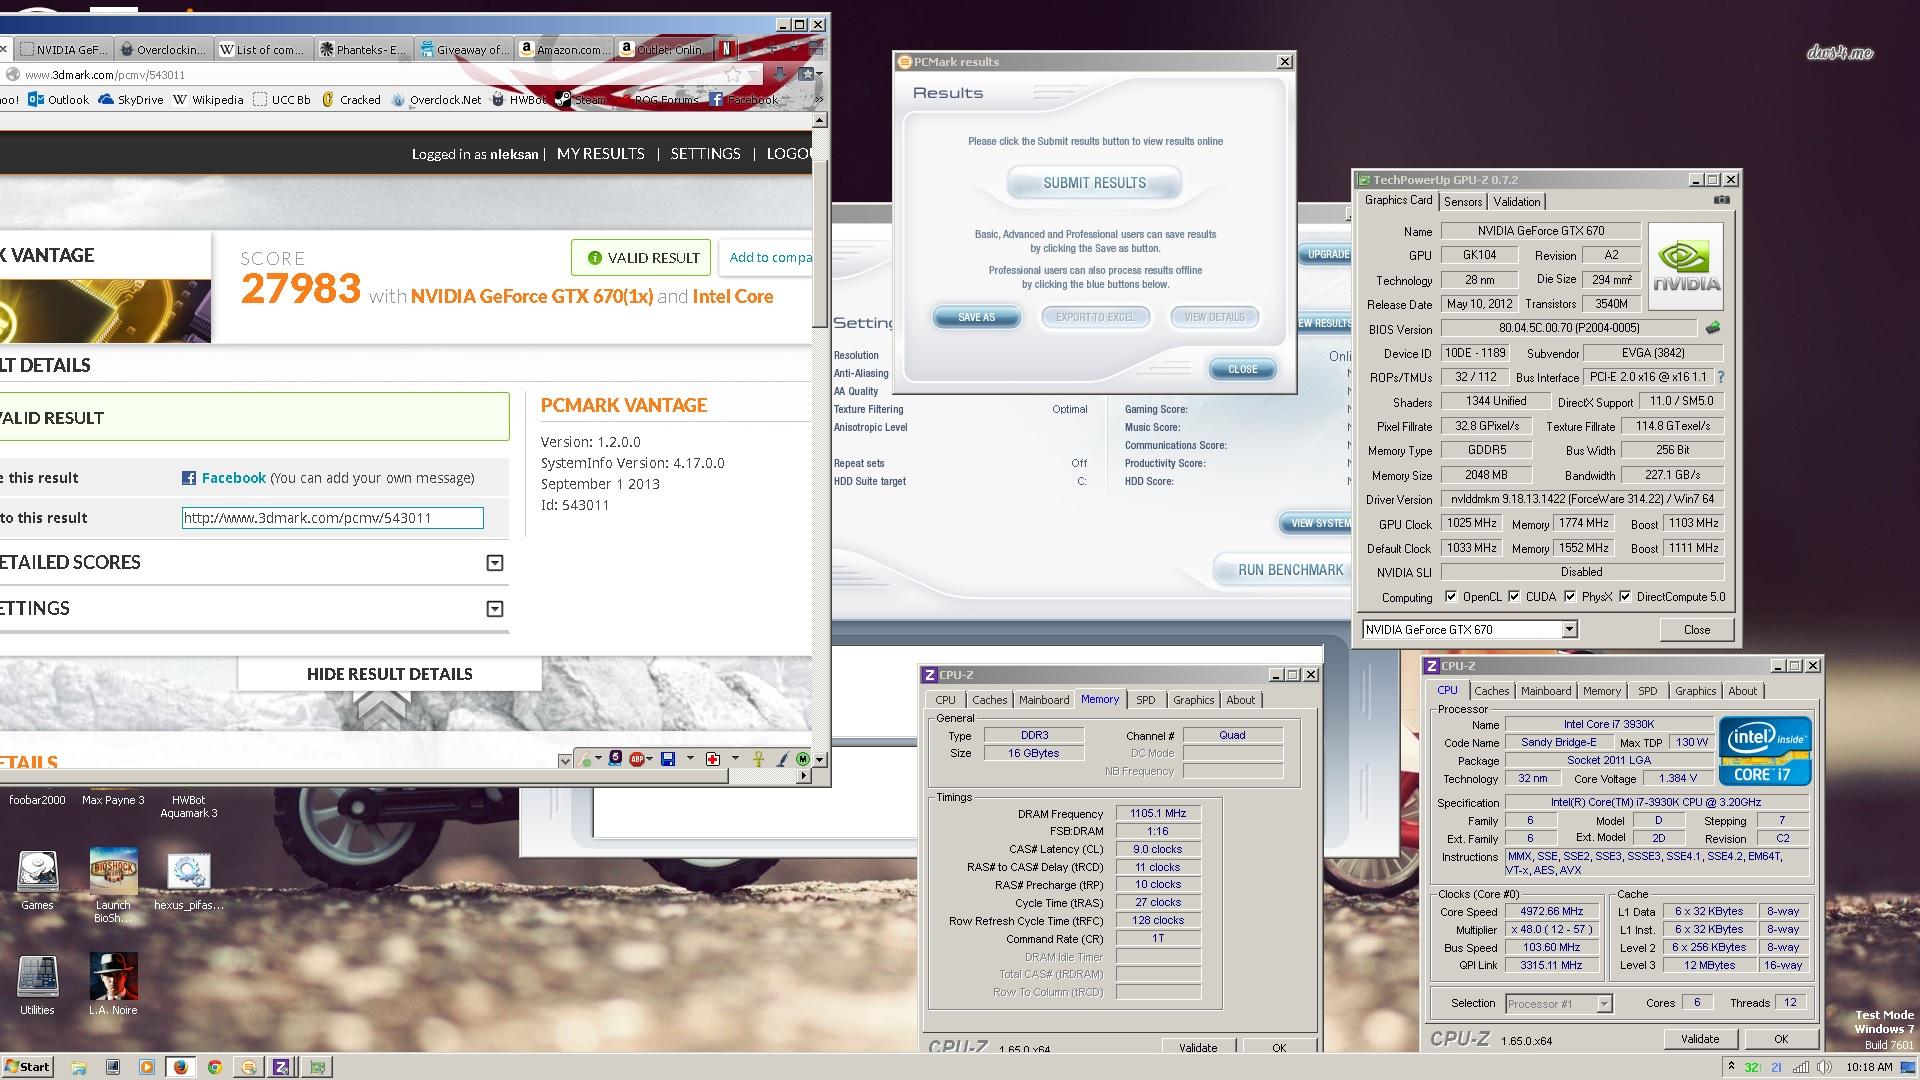Open the dropdown arrow beside Adblock Plus icon
The width and height of the screenshot is (1920, 1080).
click(x=650, y=758)
